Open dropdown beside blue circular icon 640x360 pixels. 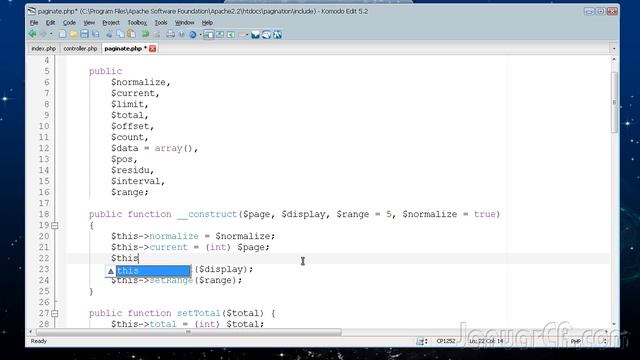[x=200, y=35]
